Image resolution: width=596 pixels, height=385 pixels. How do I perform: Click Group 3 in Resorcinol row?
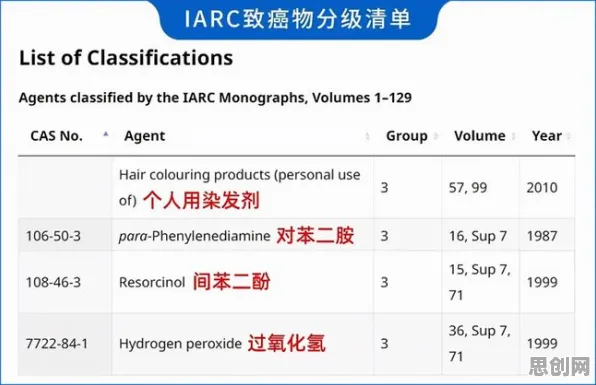click(384, 282)
